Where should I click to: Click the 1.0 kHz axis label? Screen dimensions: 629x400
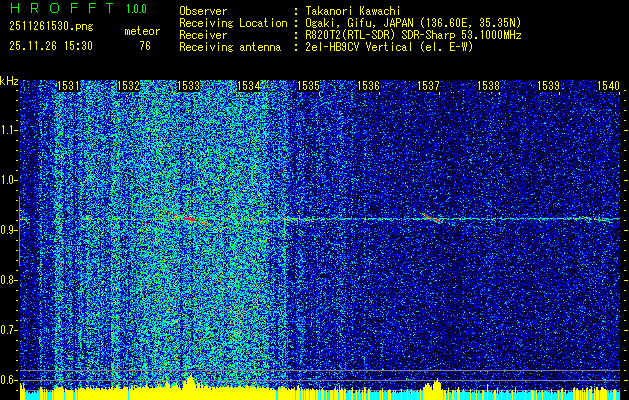9,180
